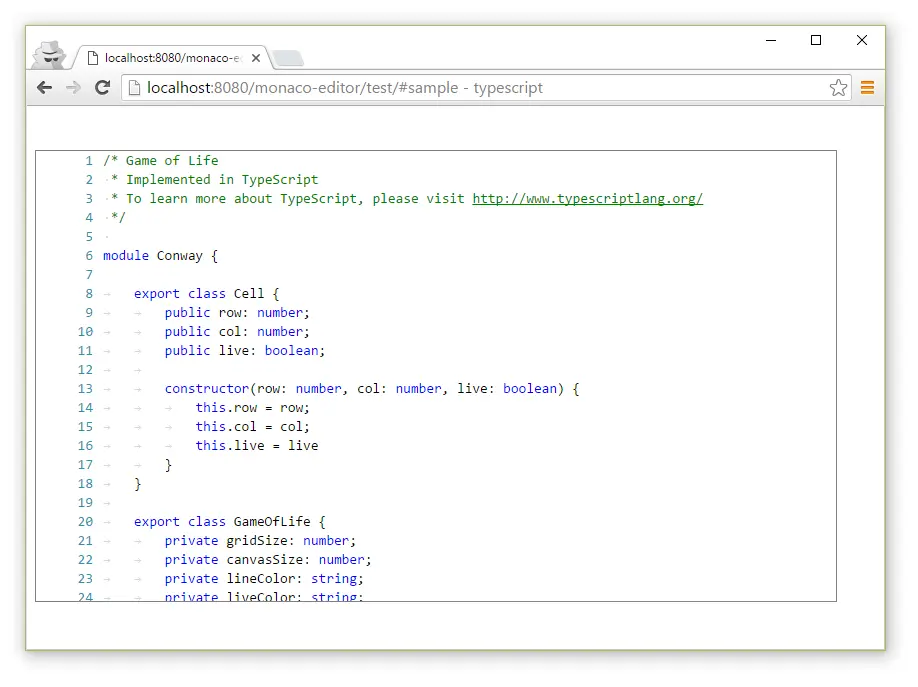Bookmark page with the star icon

(x=838, y=88)
